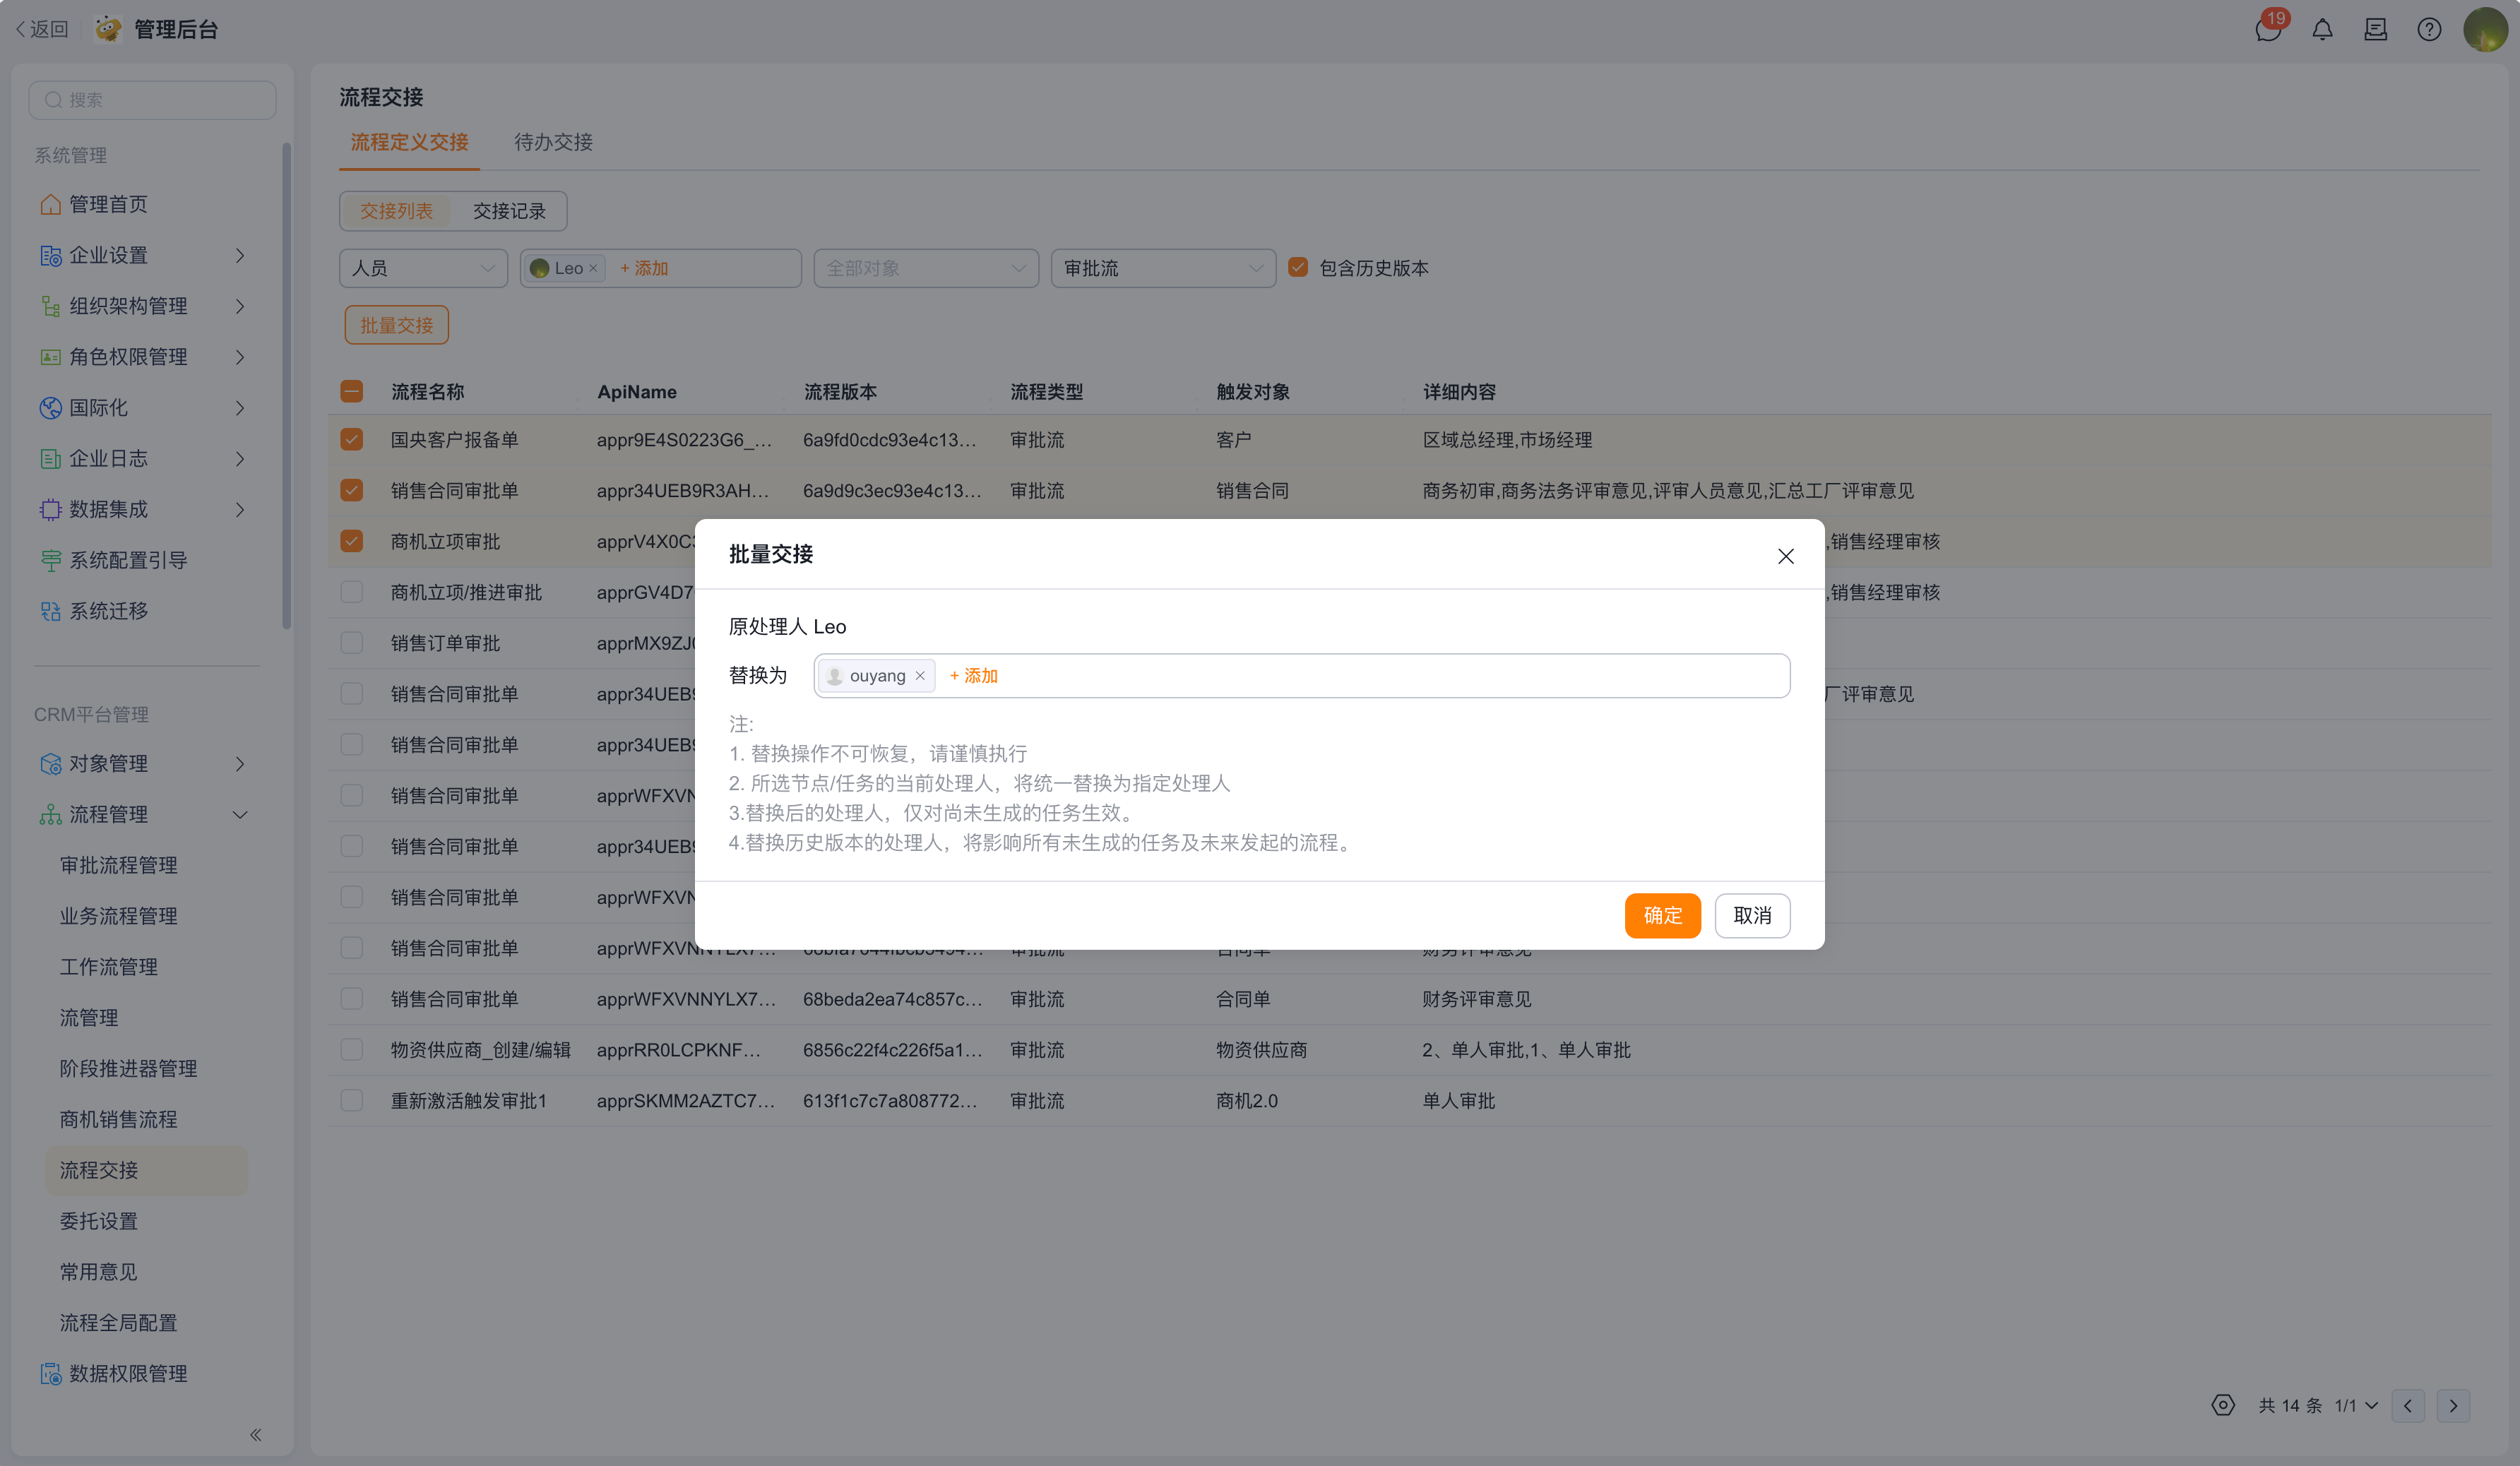The image size is (2520, 1466).
Task: Open the help question mark icon
Action: pyautogui.click(x=2429, y=30)
